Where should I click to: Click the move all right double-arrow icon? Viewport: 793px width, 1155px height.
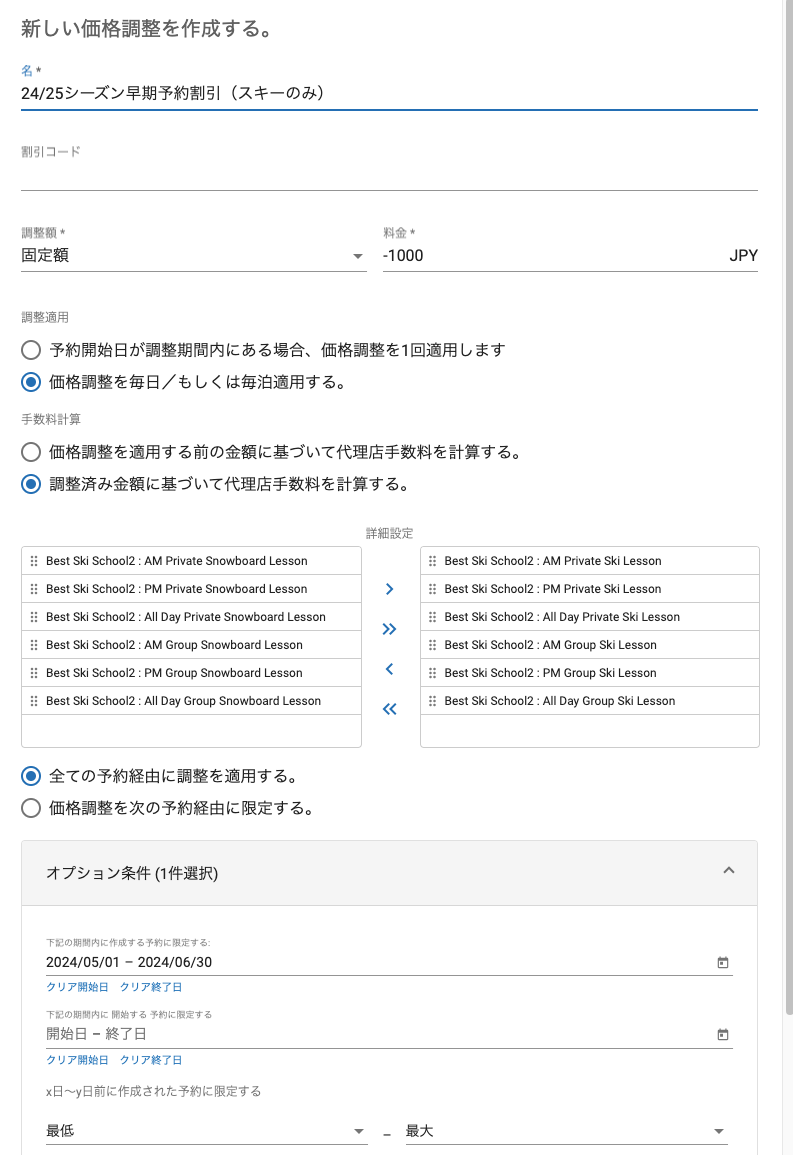coord(390,629)
